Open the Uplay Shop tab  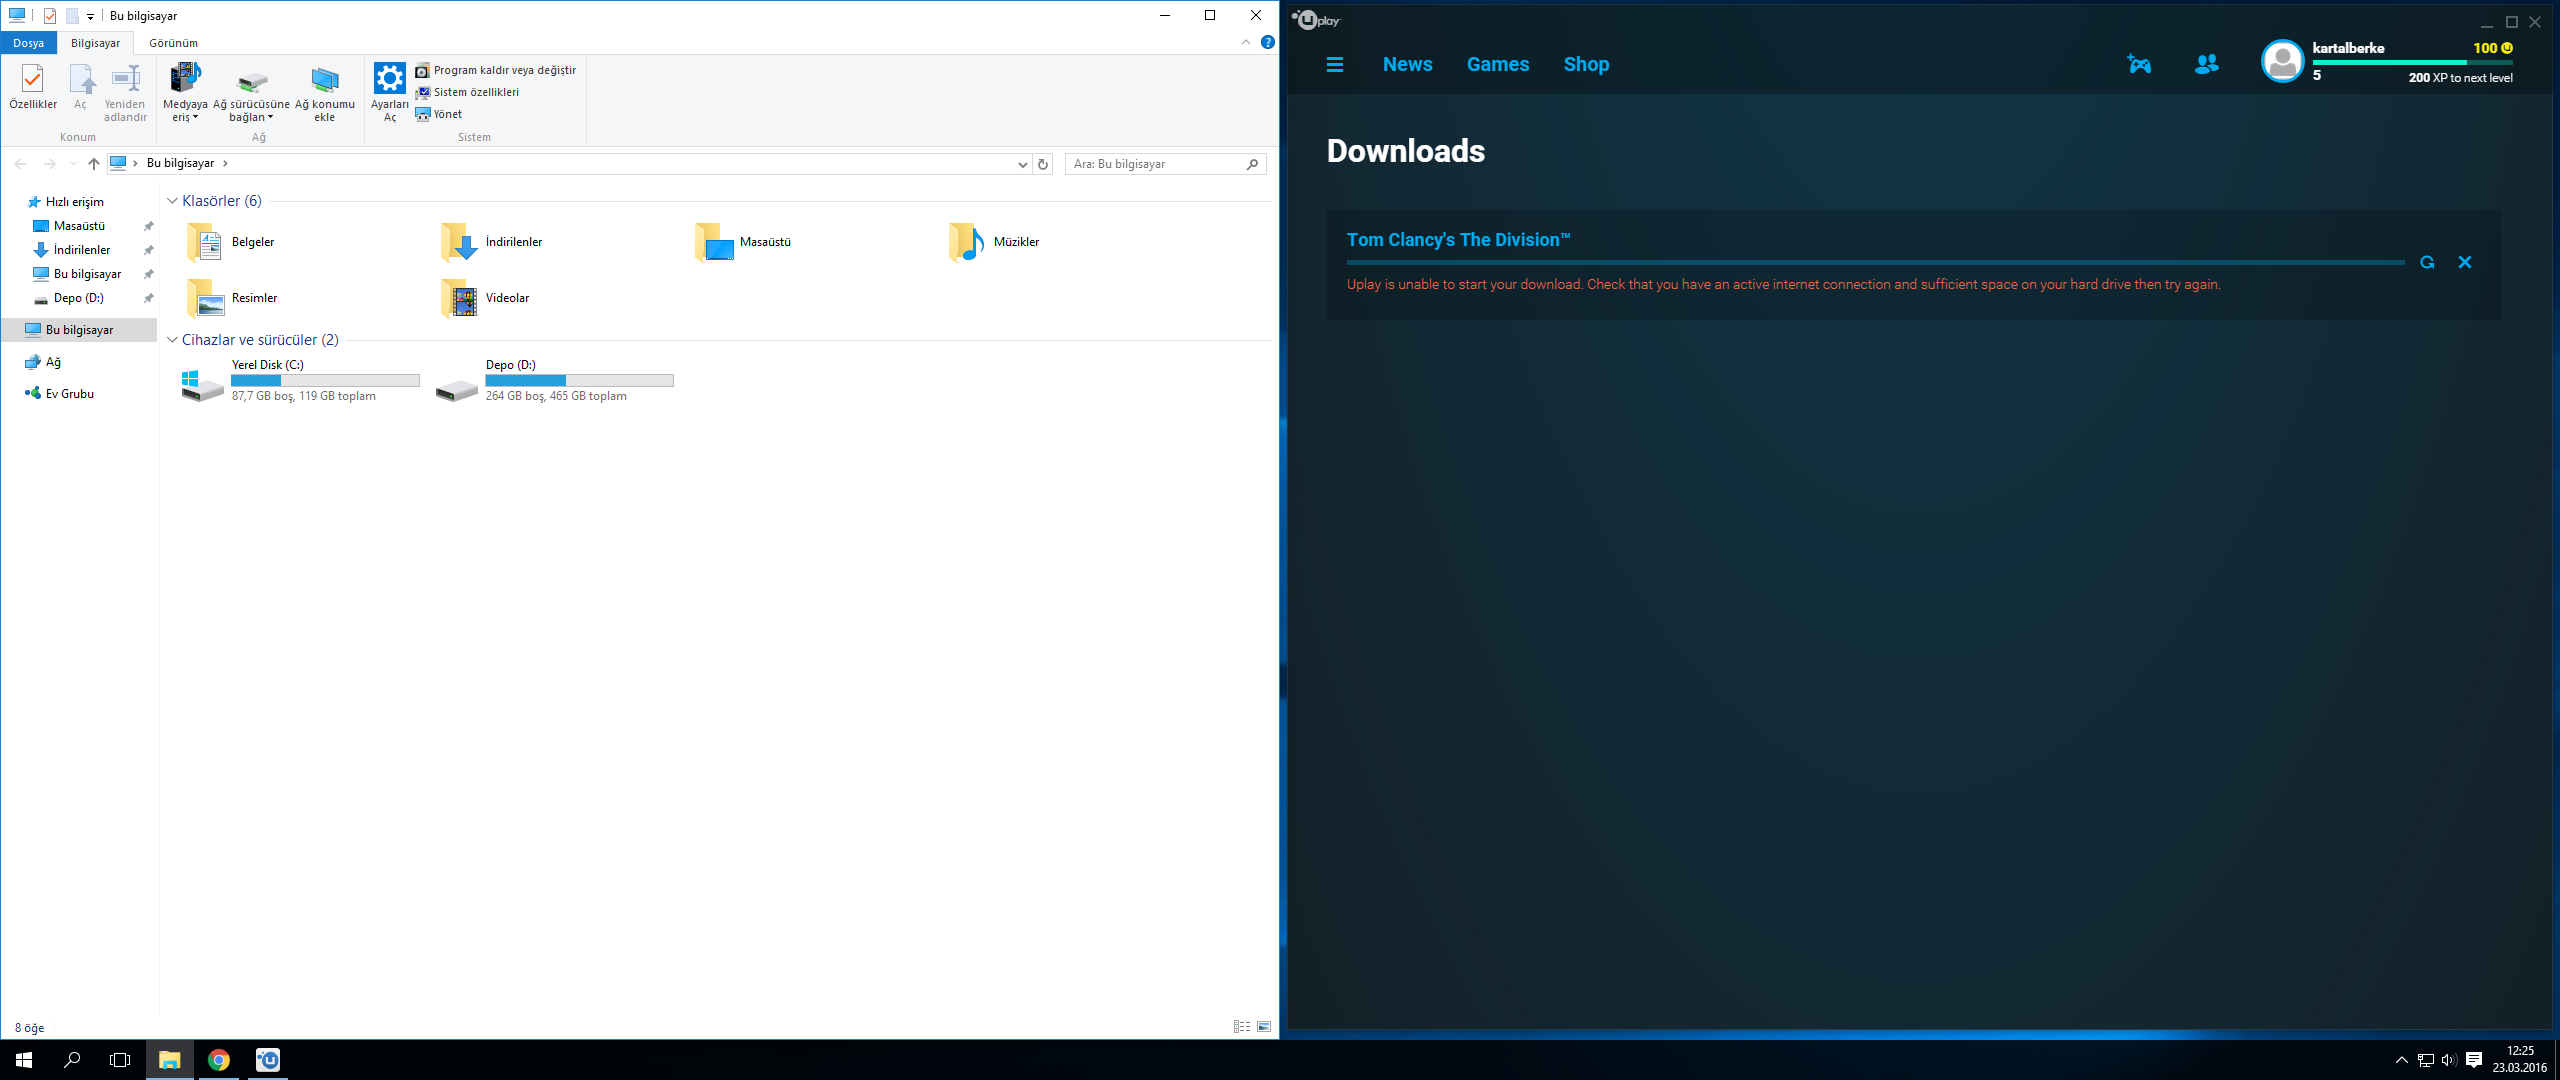click(x=1586, y=65)
